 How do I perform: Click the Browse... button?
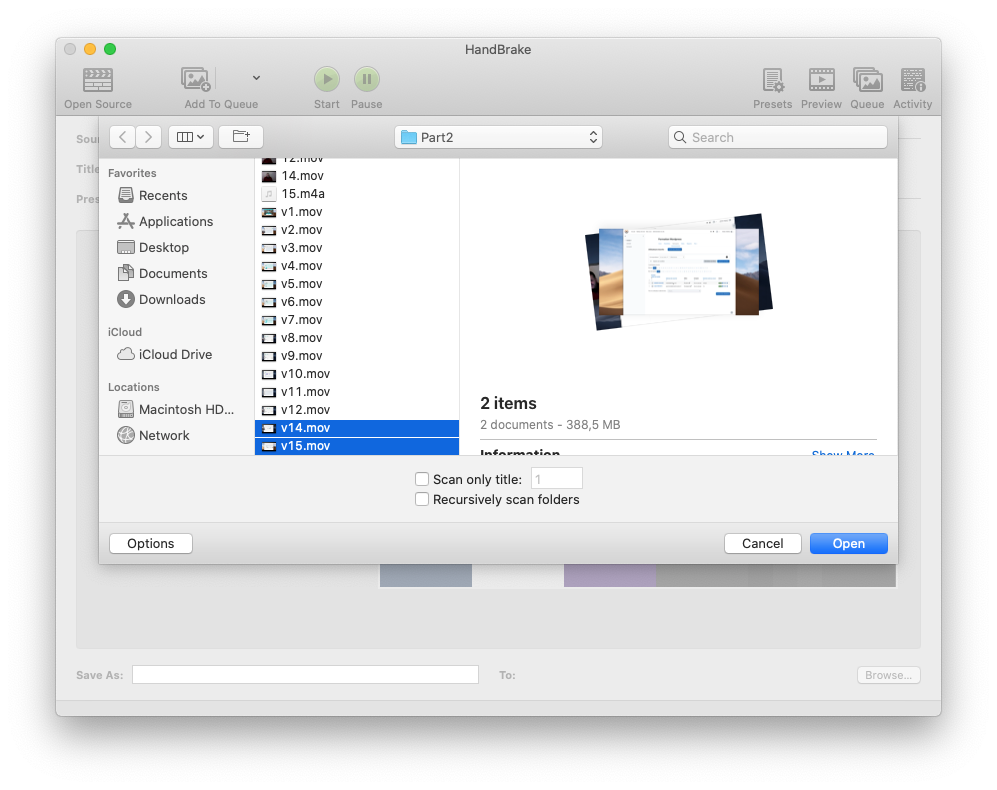pyautogui.click(x=888, y=675)
